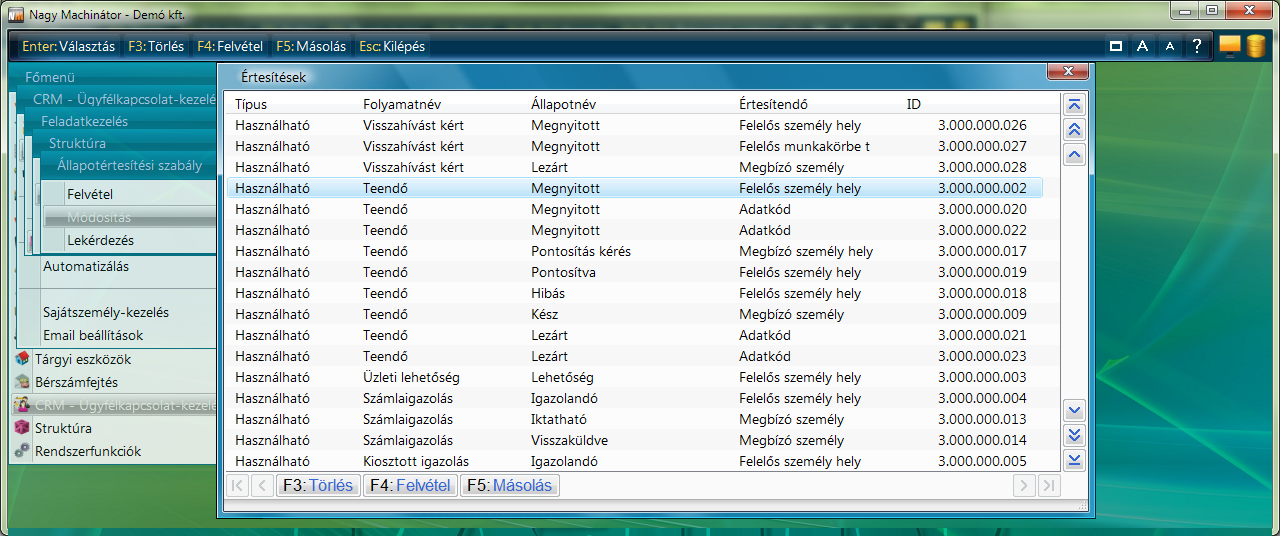1280x536 pixels.
Task: Choose Felvétel in the left submenu
Action: tap(90, 194)
